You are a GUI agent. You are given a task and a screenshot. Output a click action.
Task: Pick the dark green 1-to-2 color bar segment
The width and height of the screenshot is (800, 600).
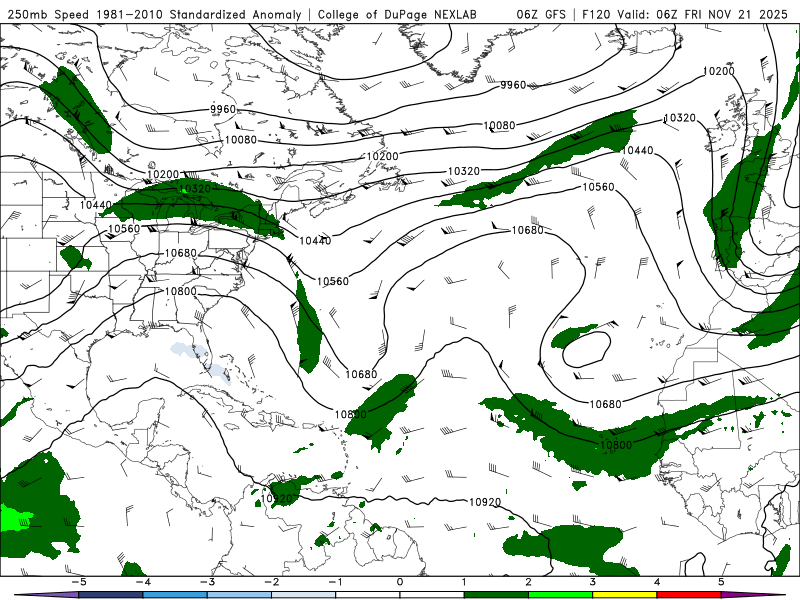click(x=496, y=595)
